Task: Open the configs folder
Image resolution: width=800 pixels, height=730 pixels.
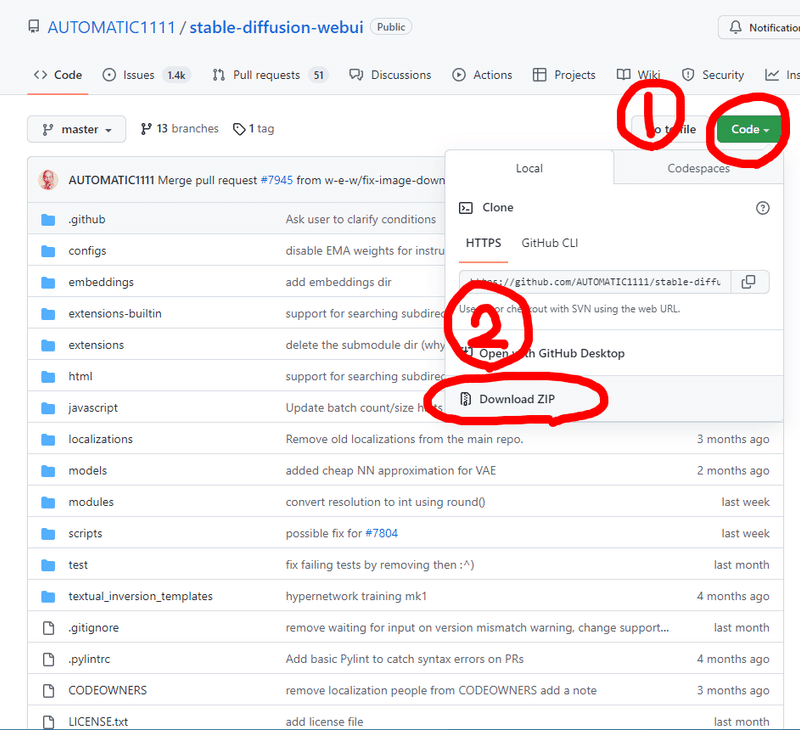Action: point(87,251)
